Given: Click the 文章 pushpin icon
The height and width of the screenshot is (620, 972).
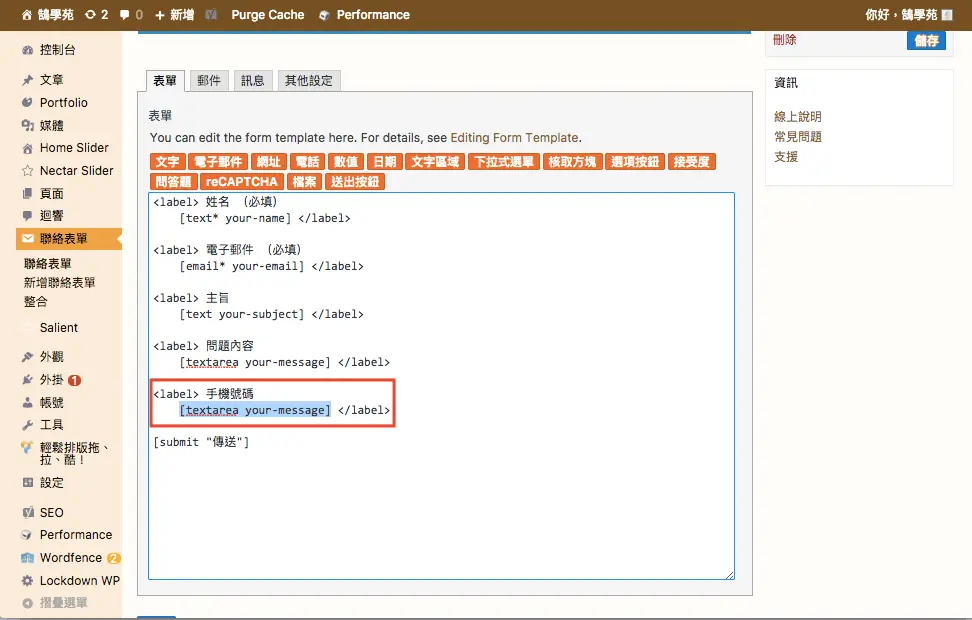Looking at the screenshot, I should pos(27,80).
